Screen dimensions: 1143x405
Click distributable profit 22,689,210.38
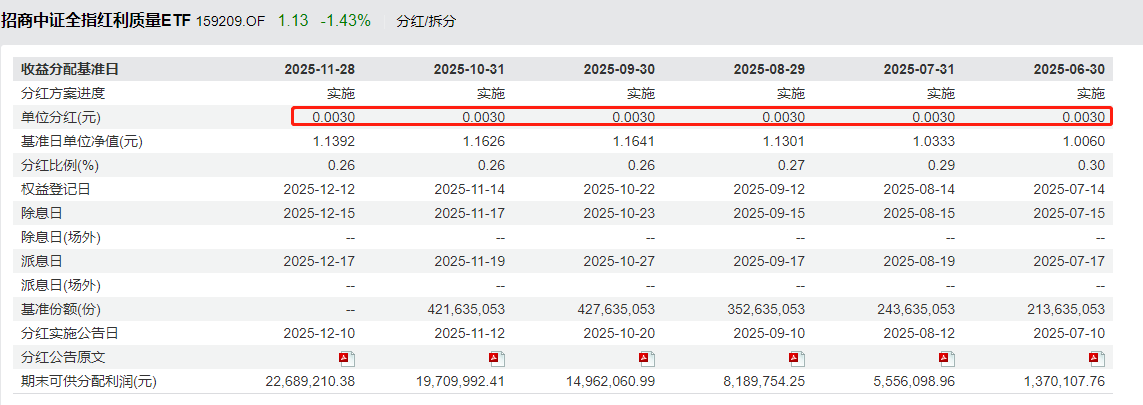(311, 381)
